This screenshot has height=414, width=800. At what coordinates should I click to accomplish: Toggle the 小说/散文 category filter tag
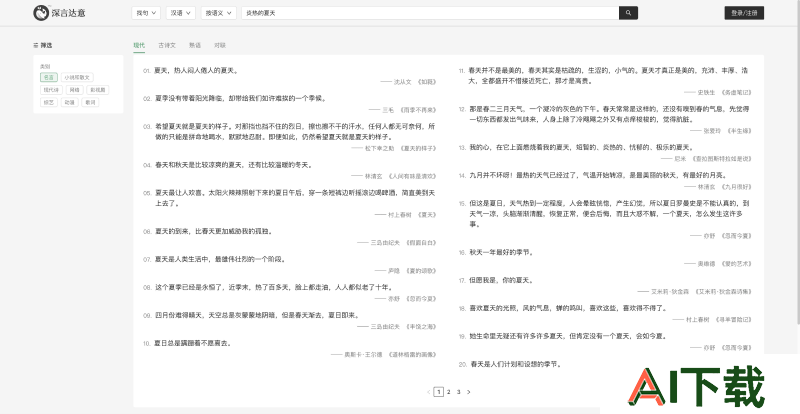77,78
